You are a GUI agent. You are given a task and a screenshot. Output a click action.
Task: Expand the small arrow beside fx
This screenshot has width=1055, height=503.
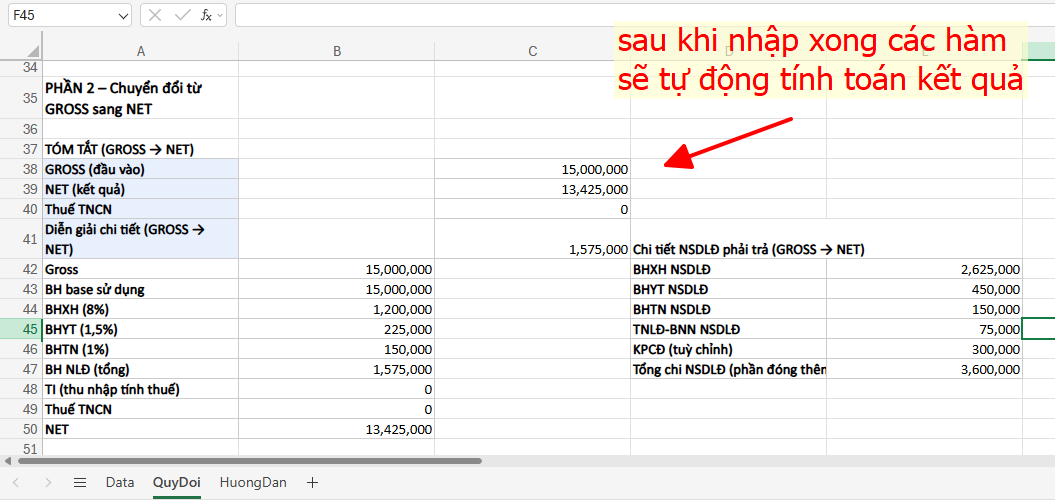coord(219,15)
